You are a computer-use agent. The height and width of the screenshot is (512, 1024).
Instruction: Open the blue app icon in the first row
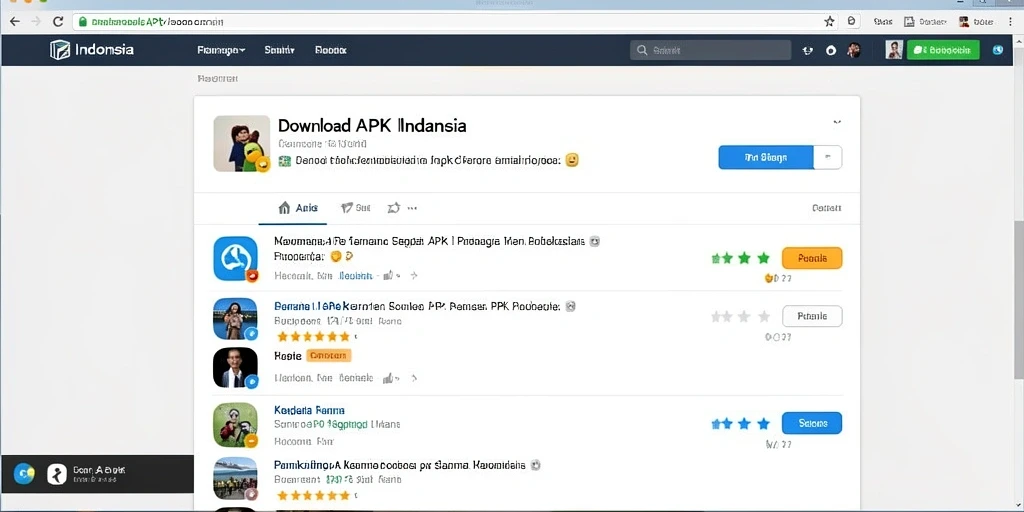235,259
